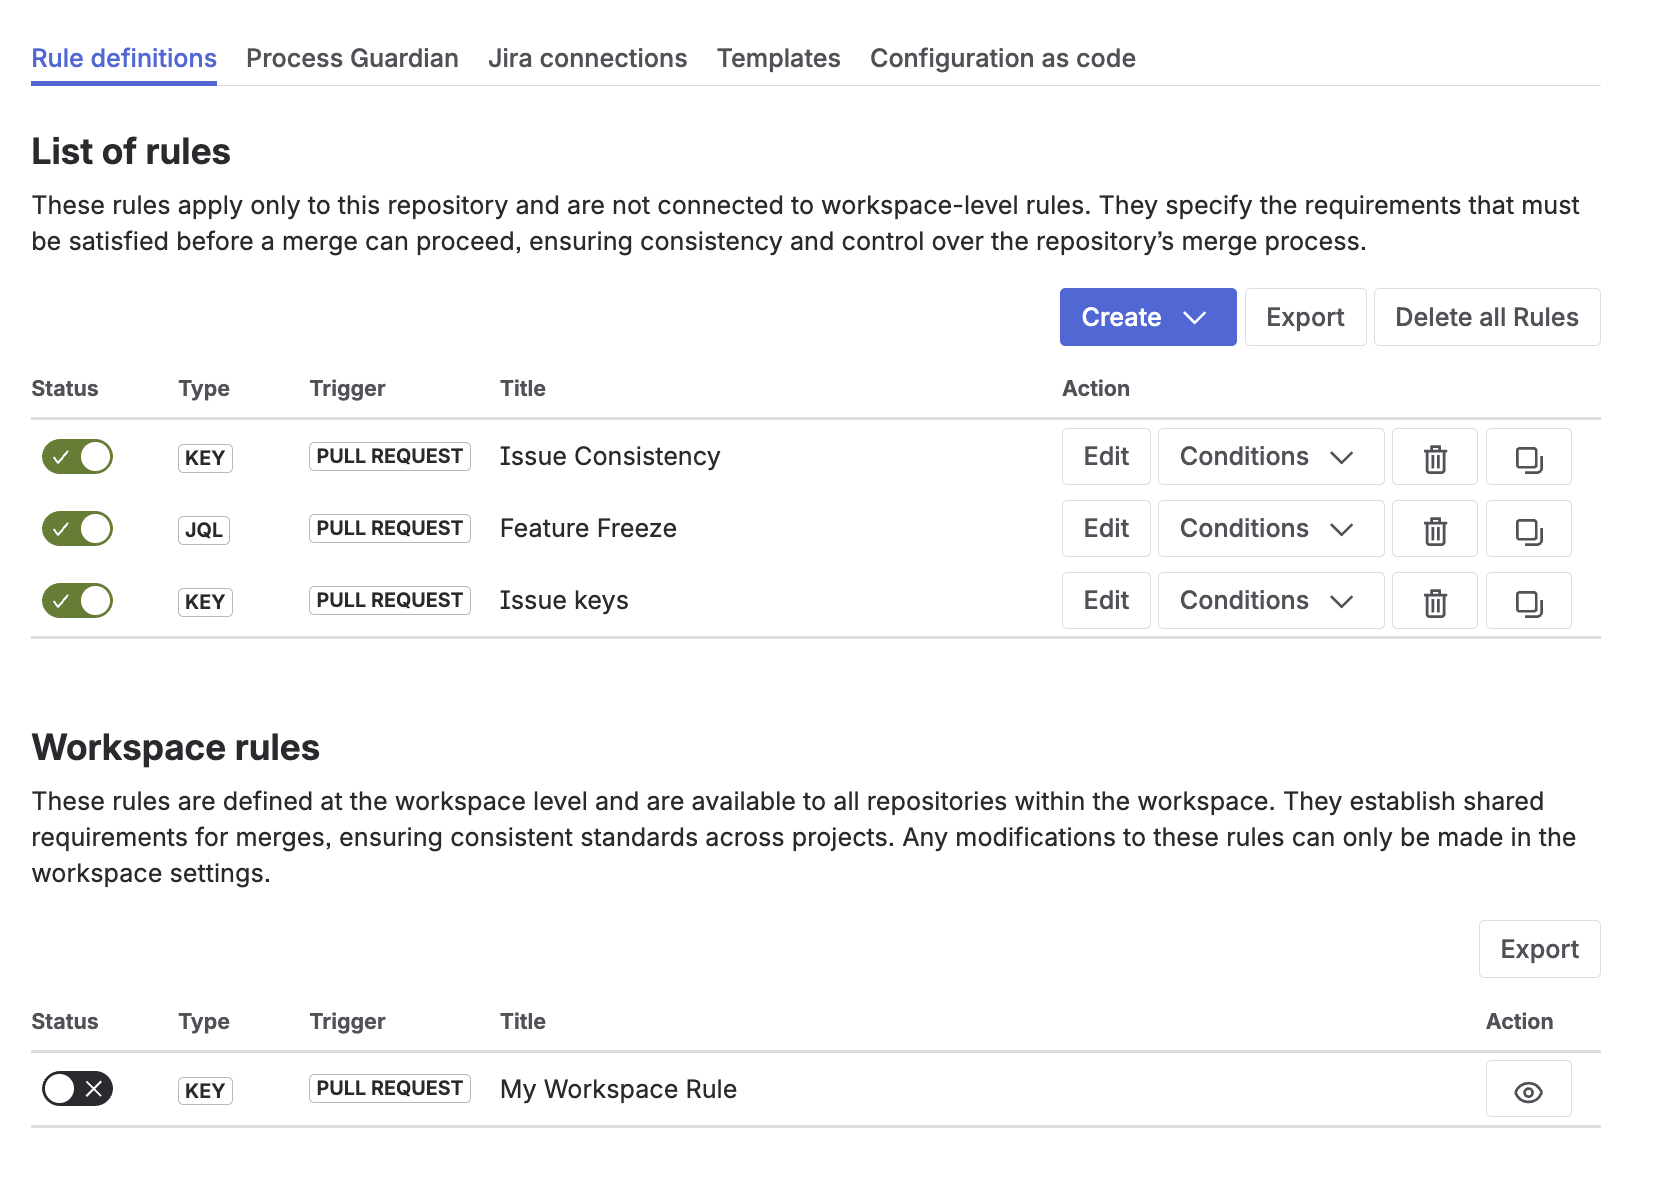
Task: Edit the Issue Consistency rule
Action: [x=1106, y=457]
